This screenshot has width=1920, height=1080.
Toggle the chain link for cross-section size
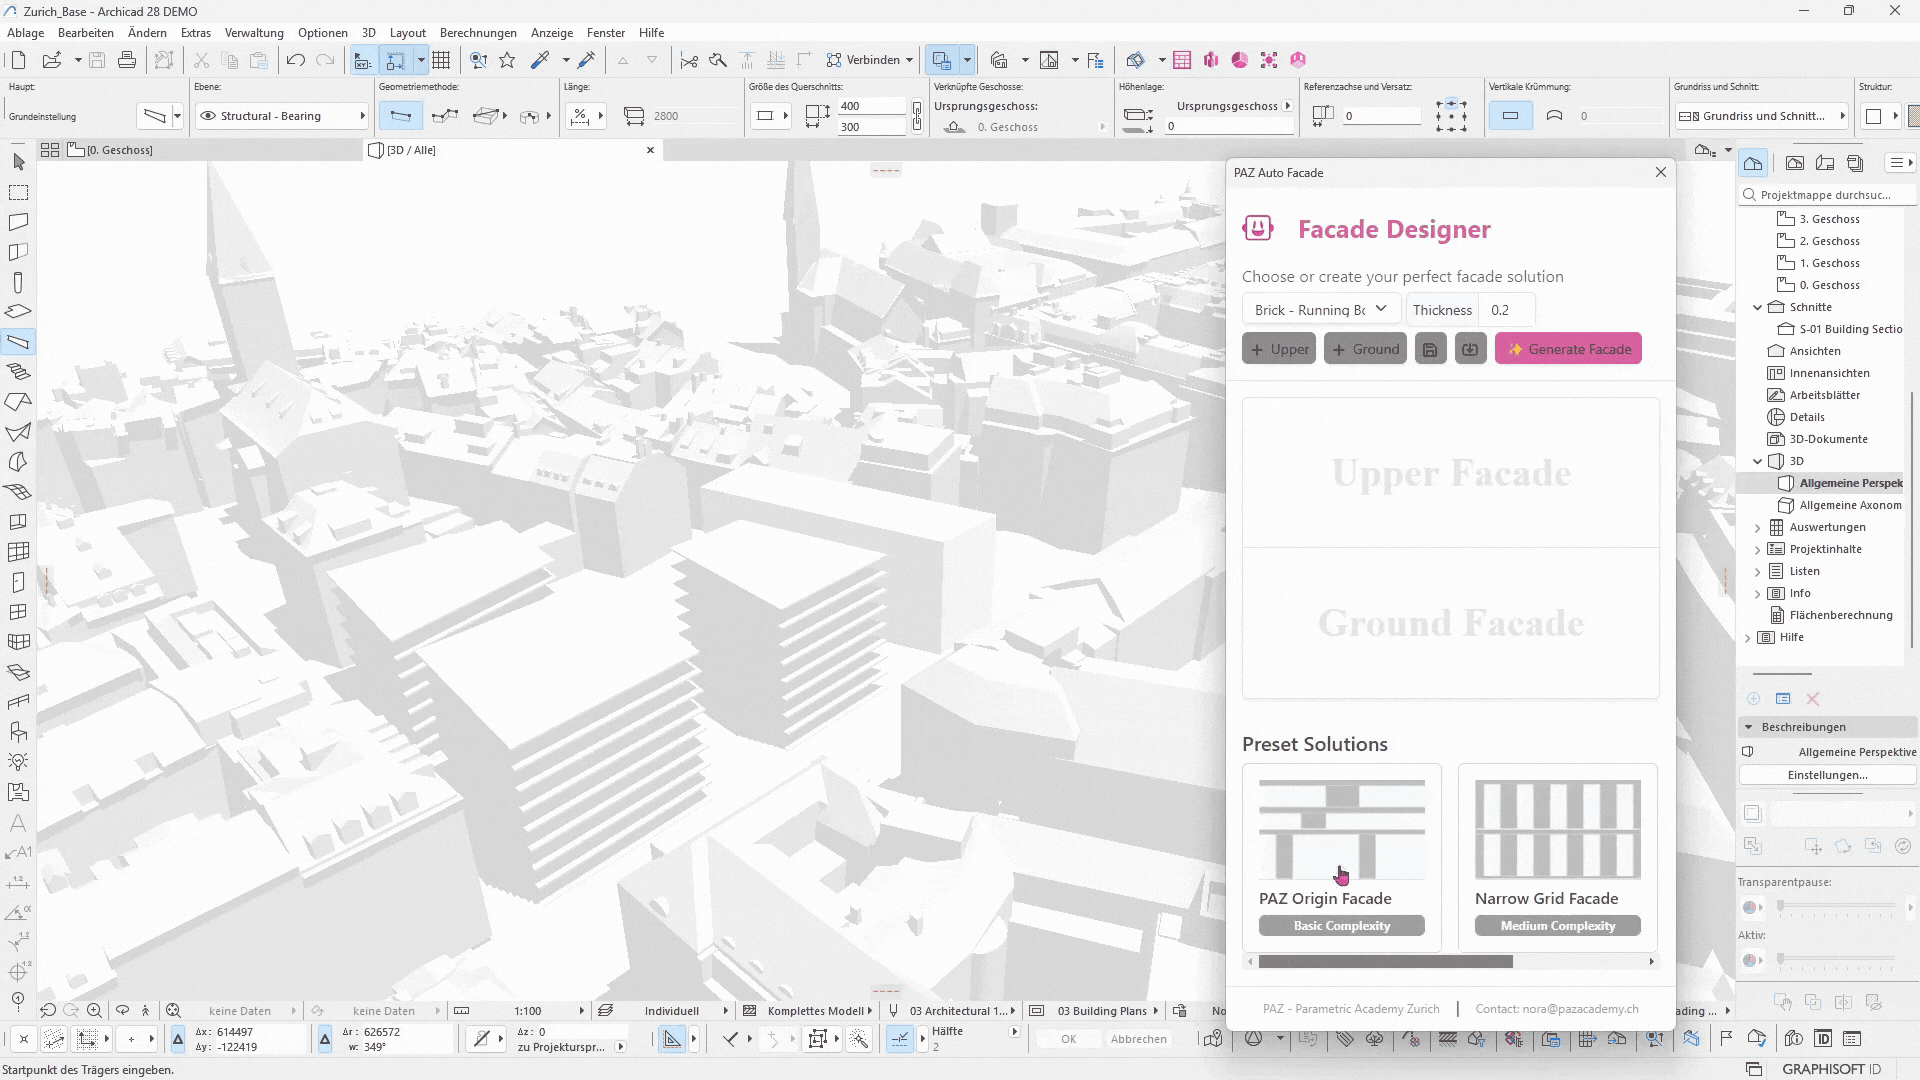(917, 116)
